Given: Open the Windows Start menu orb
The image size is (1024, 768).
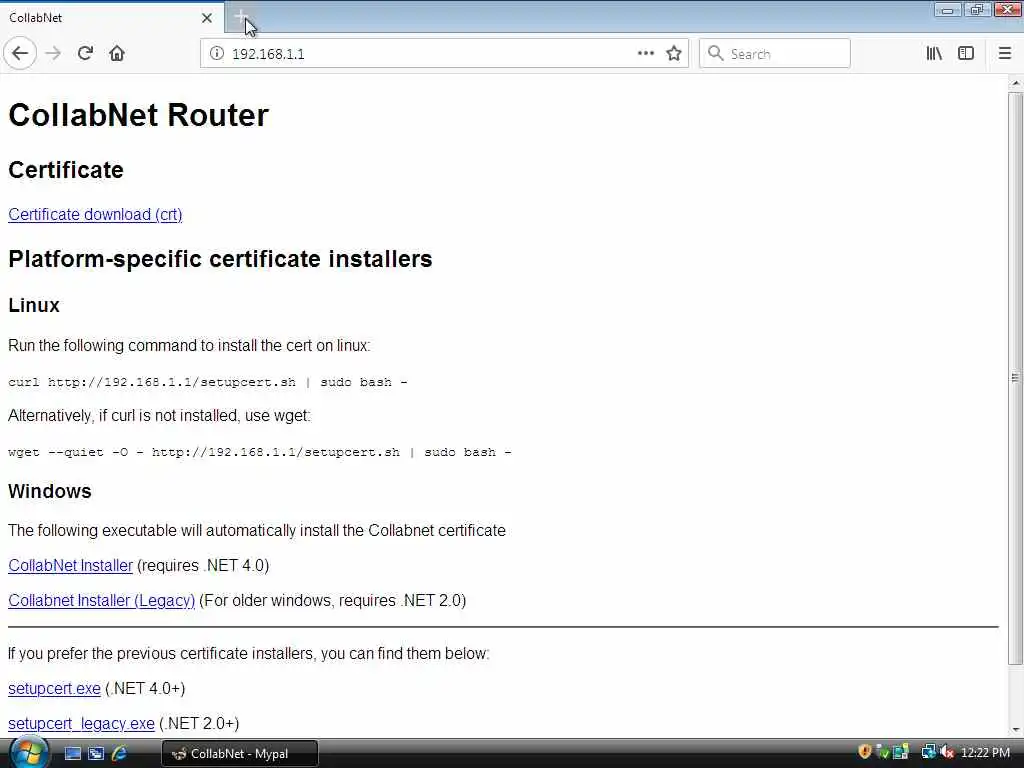Looking at the screenshot, I should pyautogui.click(x=29, y=752).
